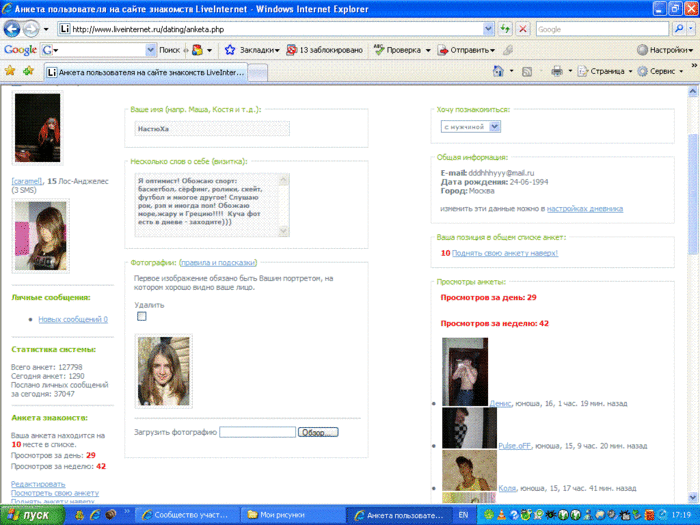Screen dimensions: 700x525
Task: Open the wrench icon on Google toolbar
Action: 508,50
